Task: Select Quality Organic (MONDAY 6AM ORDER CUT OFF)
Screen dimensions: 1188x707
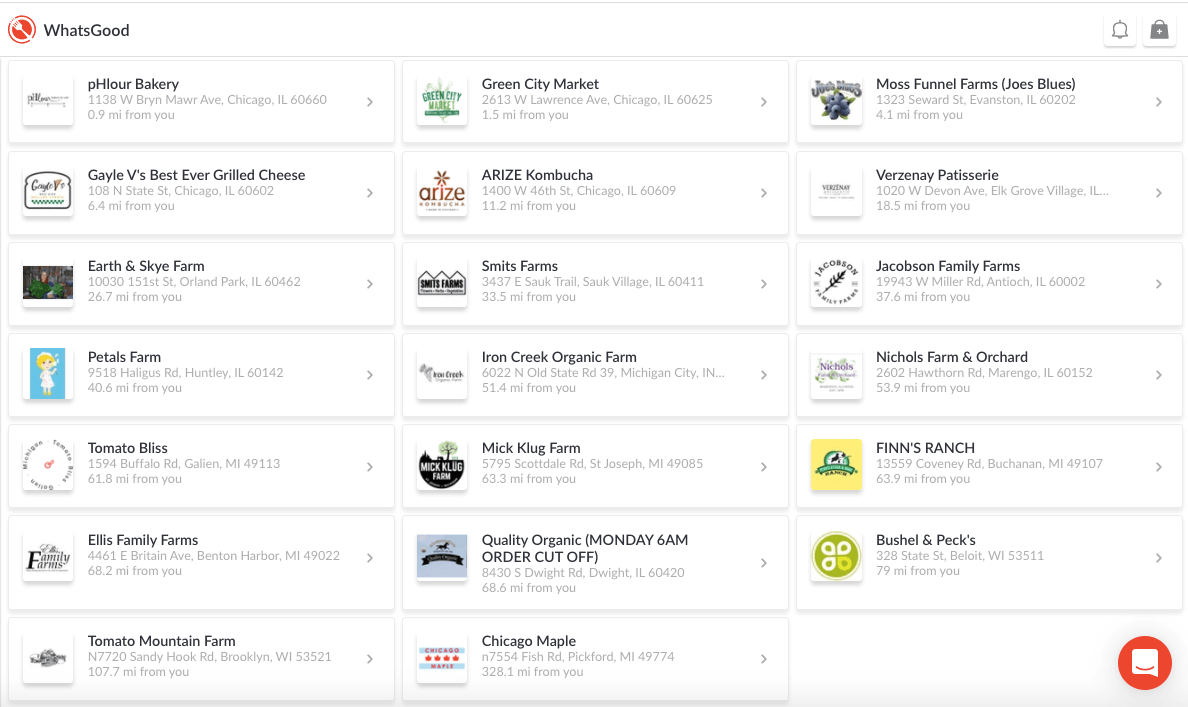Action: pyautogui.click(x=585, y=549)
